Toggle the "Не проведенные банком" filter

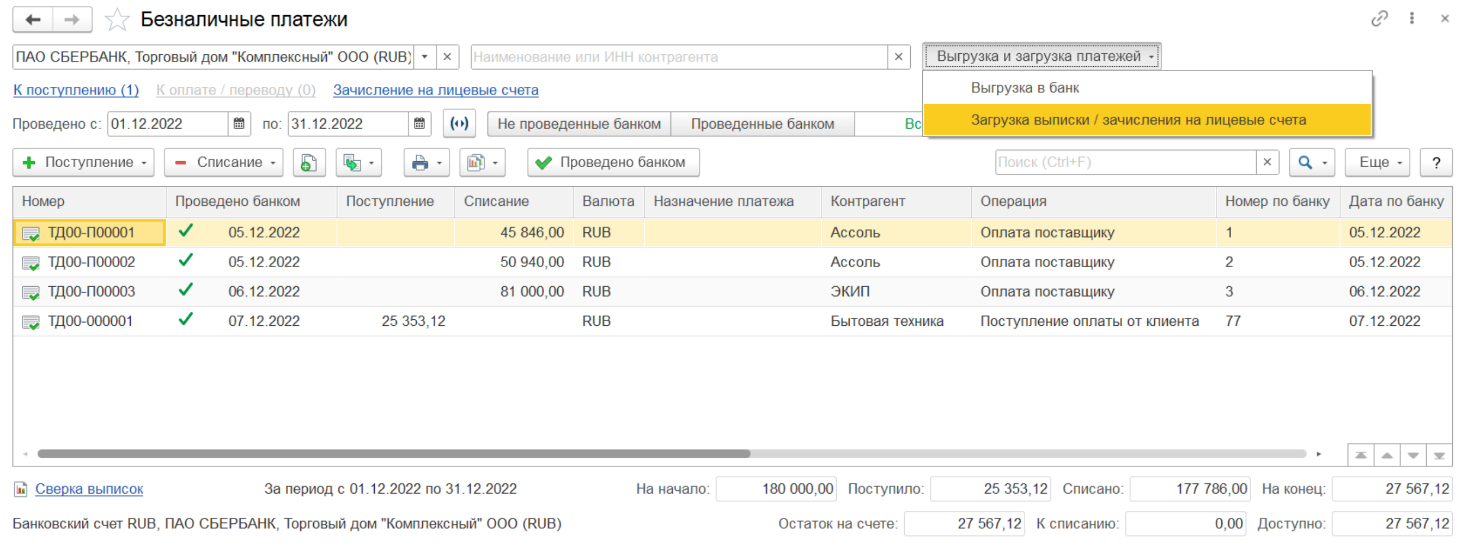[579, 124]
